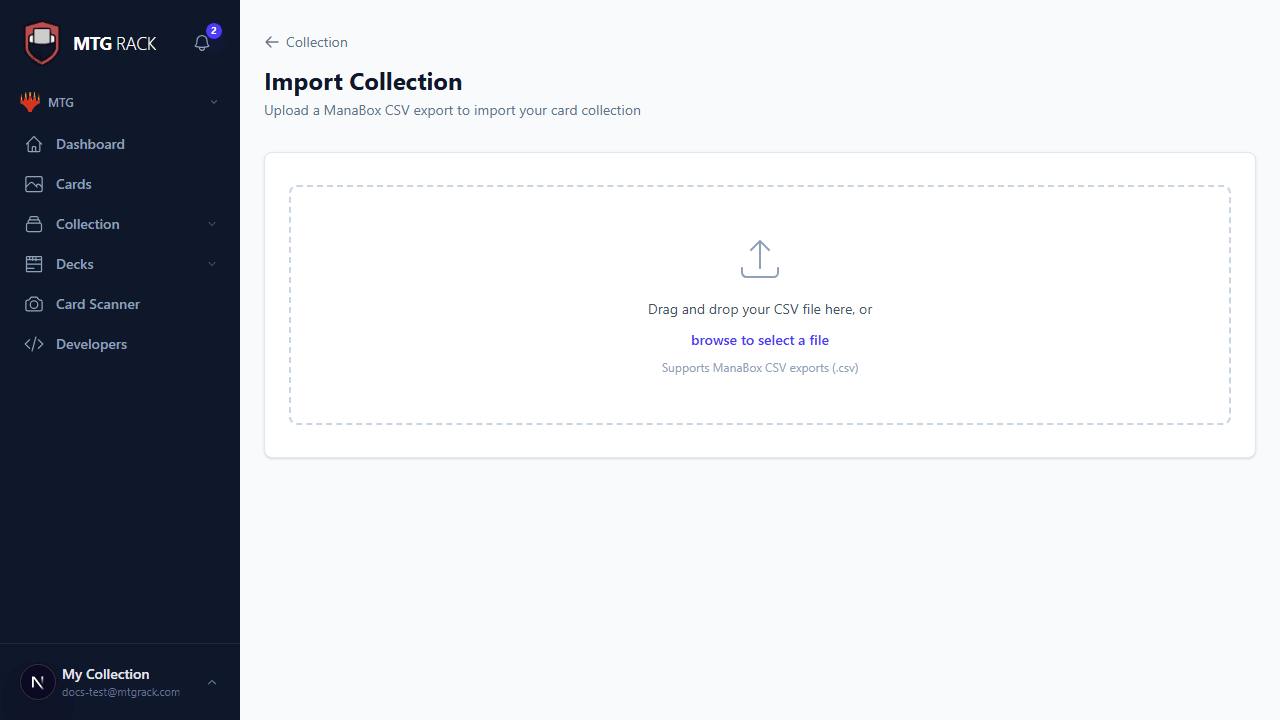Click the browse to select a file link
This screenshot has width=1280, height=720.
click(759, 340)
